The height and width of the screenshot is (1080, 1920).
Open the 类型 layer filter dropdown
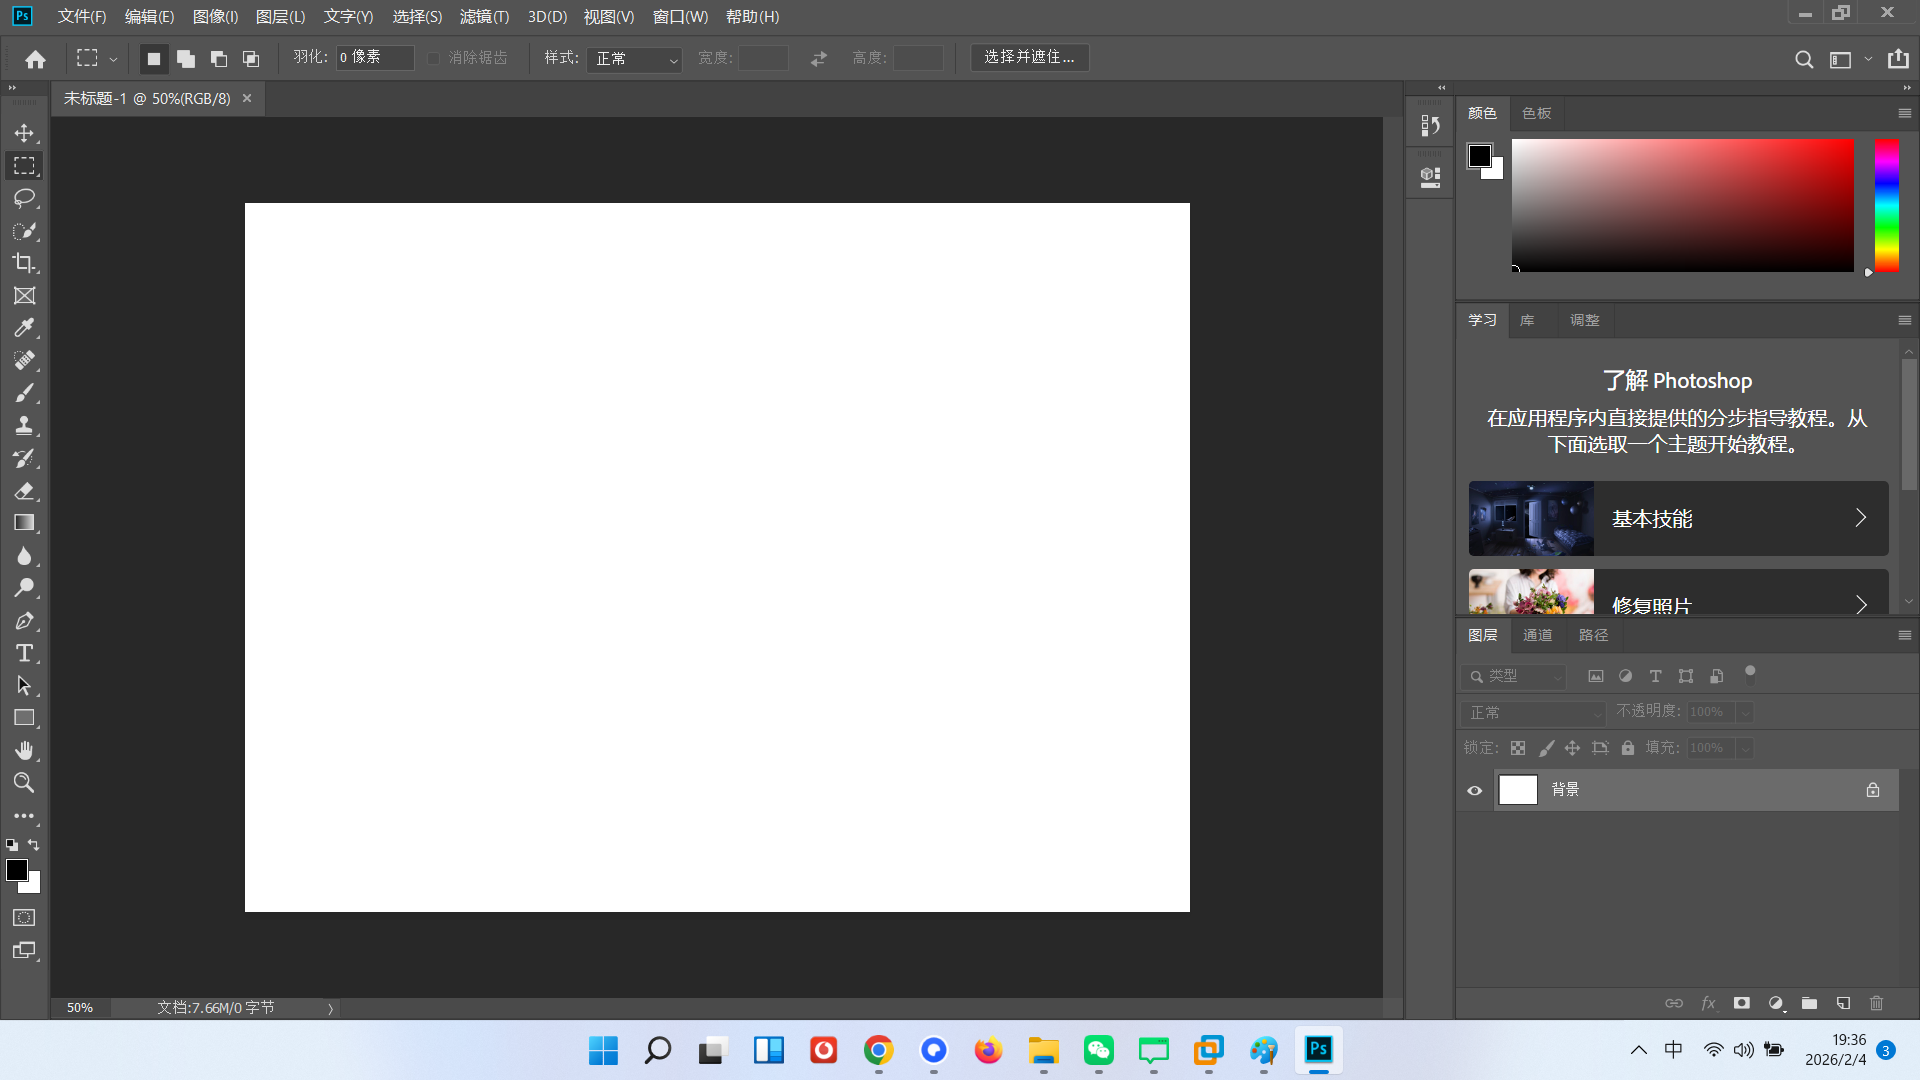(1513, 676)
